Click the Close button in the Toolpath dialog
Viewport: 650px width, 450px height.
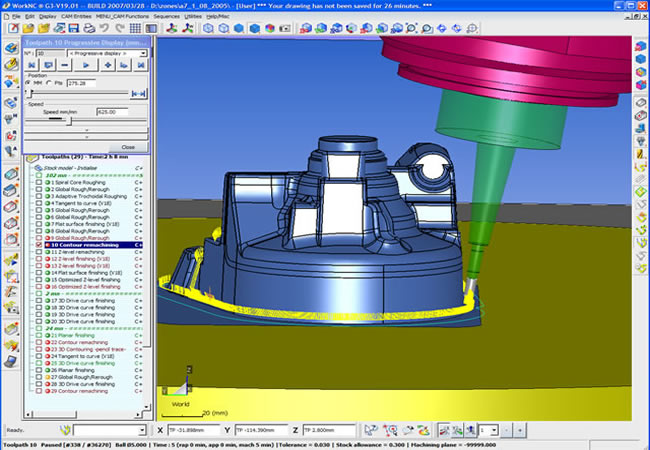pyautogui.click(x=129, y=146)
